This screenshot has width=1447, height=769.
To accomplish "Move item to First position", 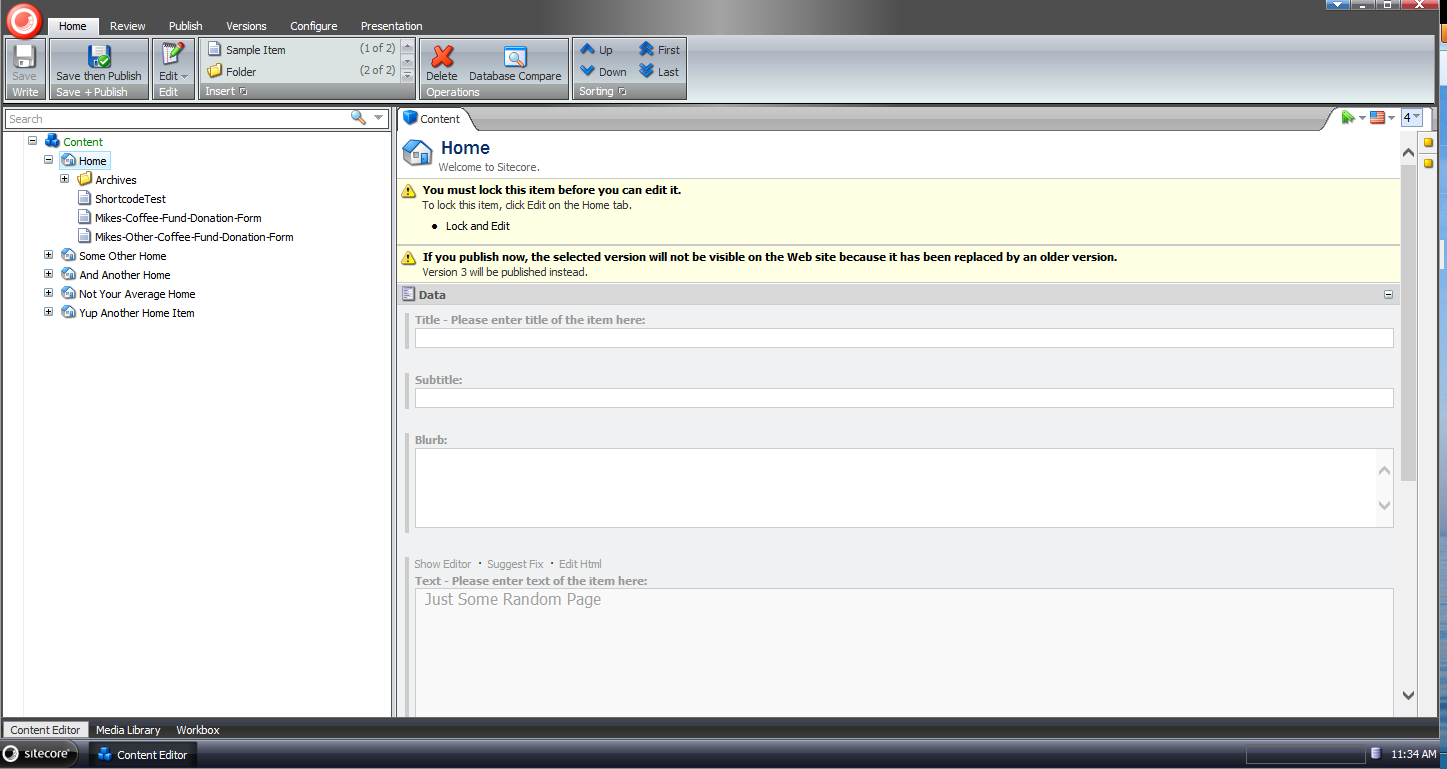I will [659, 50].
